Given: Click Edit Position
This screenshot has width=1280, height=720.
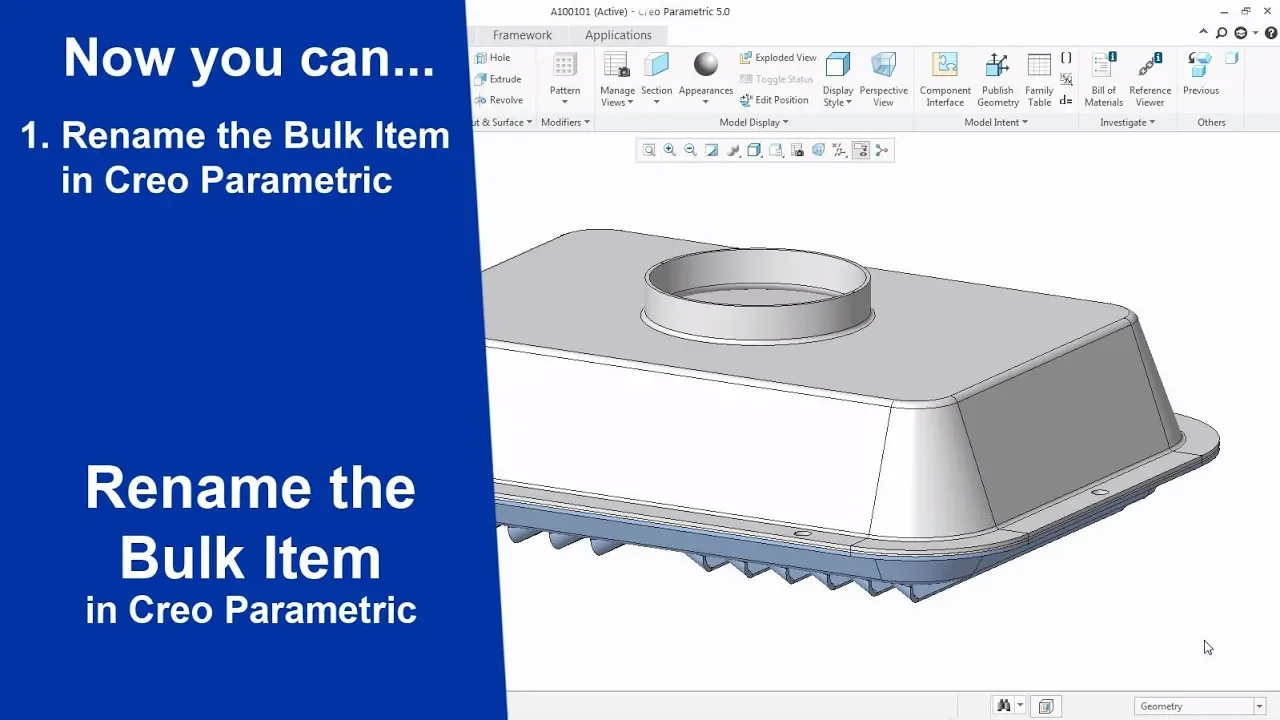Looking at the screenshot, I should [x=774, y=100].
